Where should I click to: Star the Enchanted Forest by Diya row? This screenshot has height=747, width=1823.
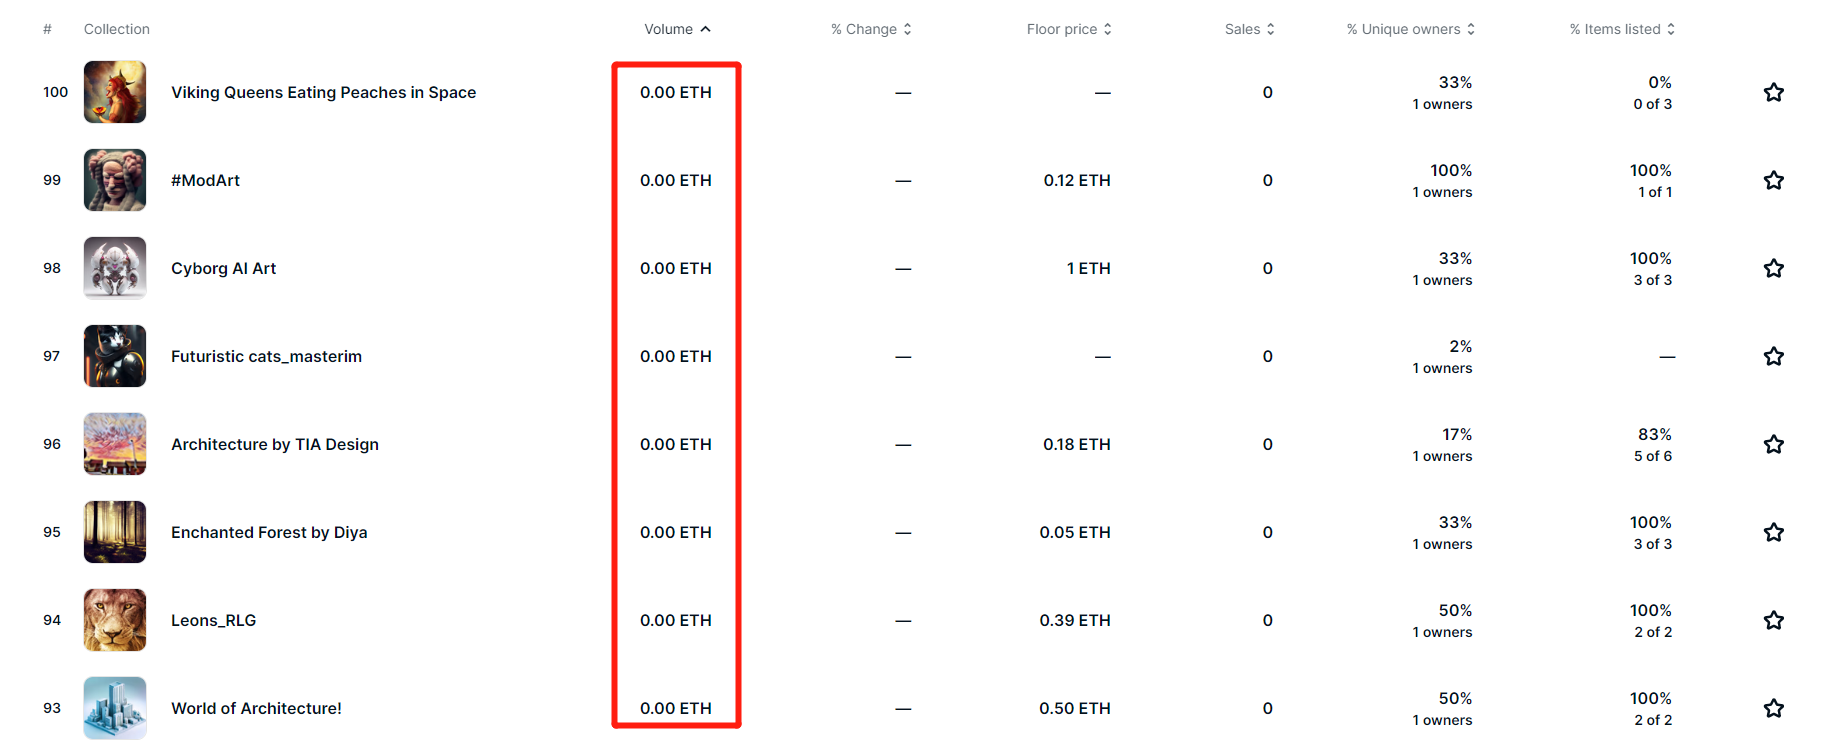click(1773, 533)
